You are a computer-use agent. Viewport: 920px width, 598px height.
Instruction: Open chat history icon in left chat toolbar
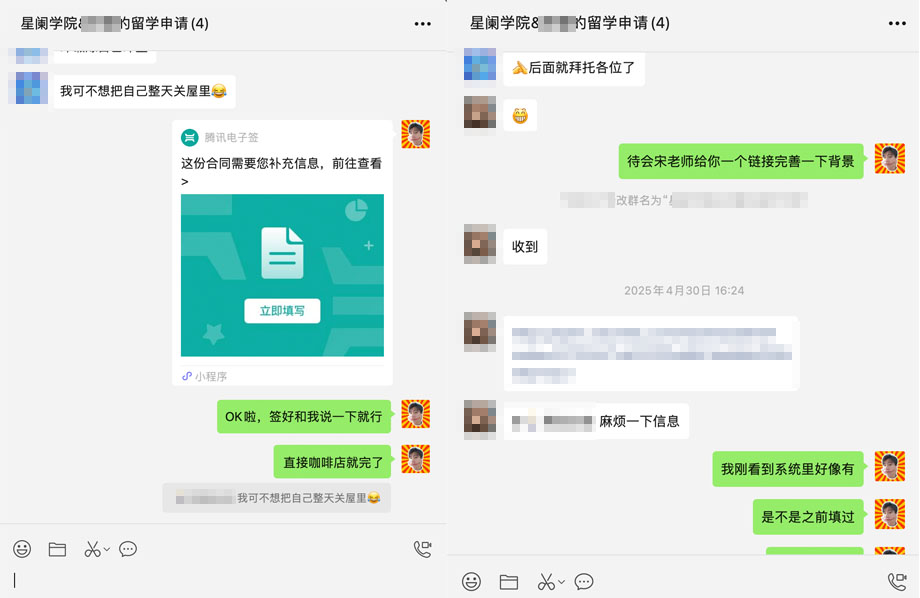coord(128,549)
